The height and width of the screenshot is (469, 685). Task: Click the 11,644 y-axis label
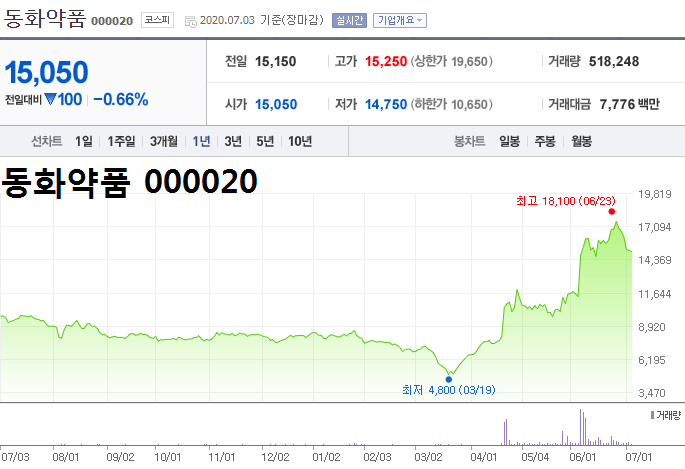(x=654, y=294)
